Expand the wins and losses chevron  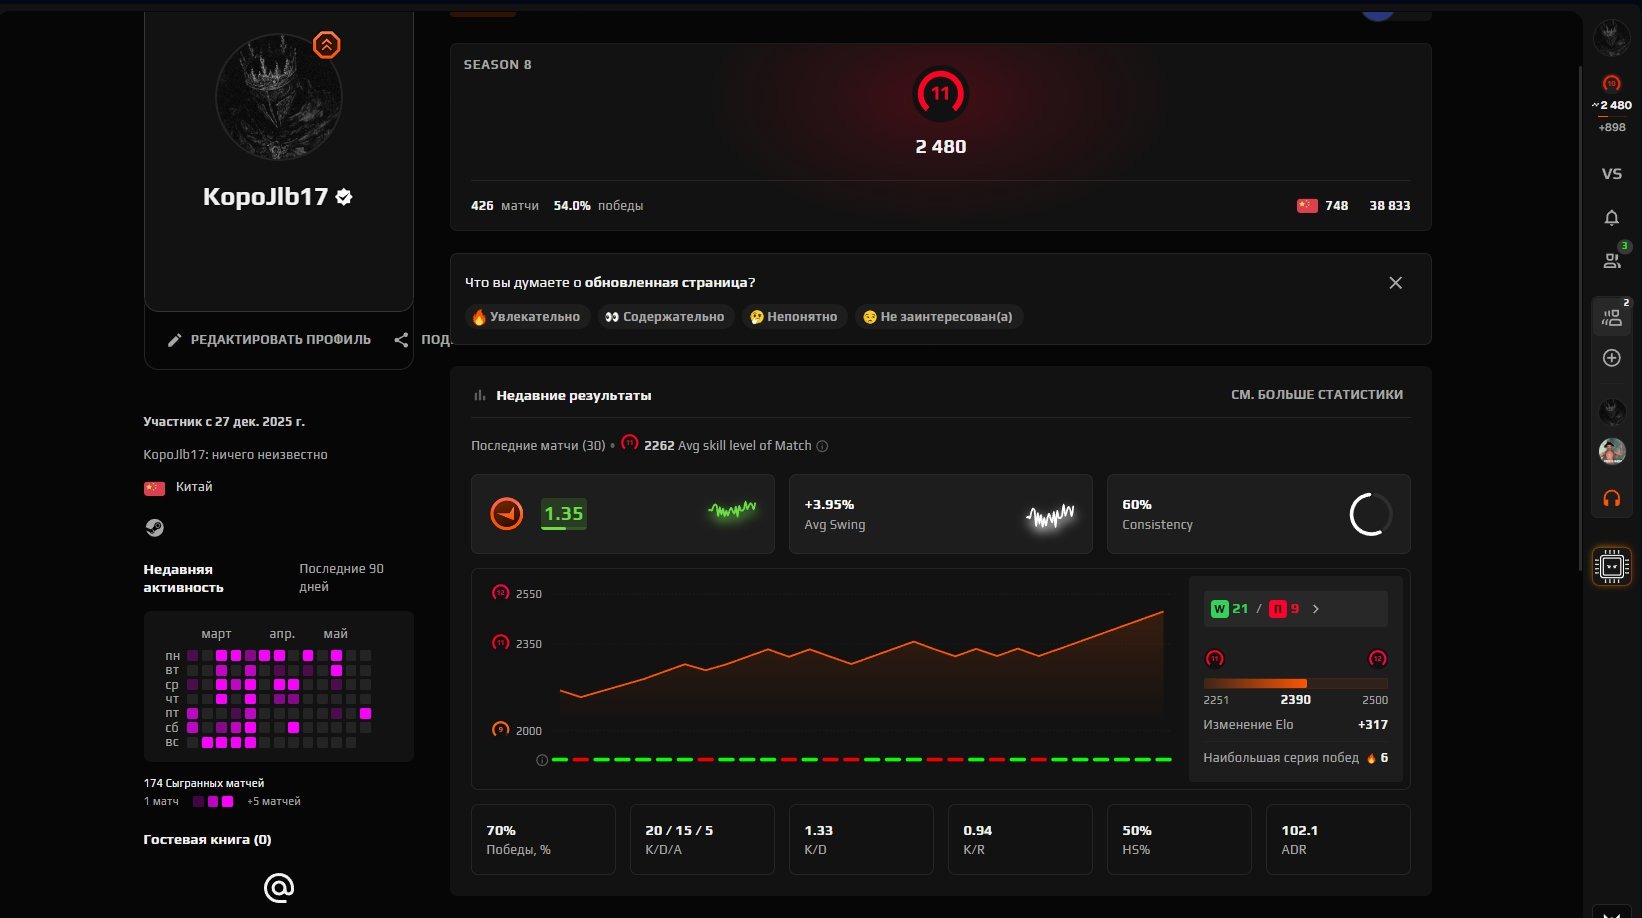(x=1315, y=609)
